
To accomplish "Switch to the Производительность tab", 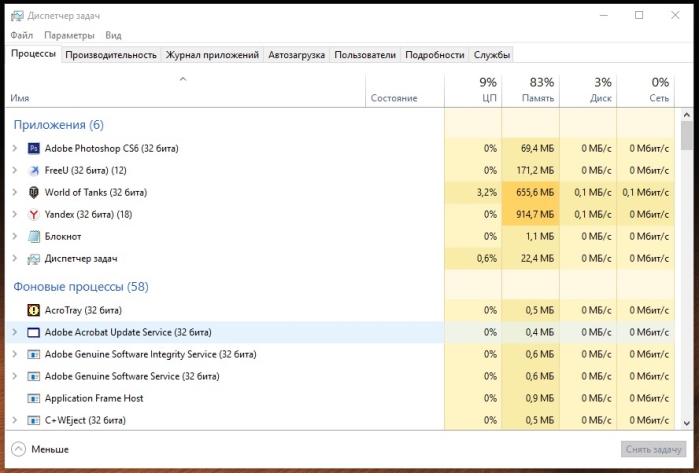I will pos(111,55).
